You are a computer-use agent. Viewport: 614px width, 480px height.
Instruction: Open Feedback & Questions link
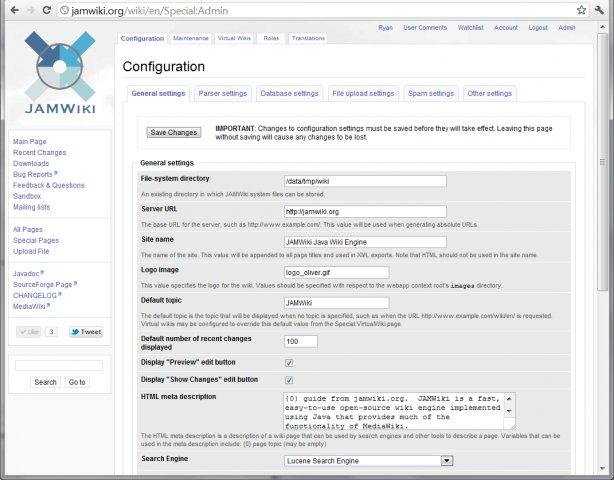pyautogui.click(x=49, y=185)
